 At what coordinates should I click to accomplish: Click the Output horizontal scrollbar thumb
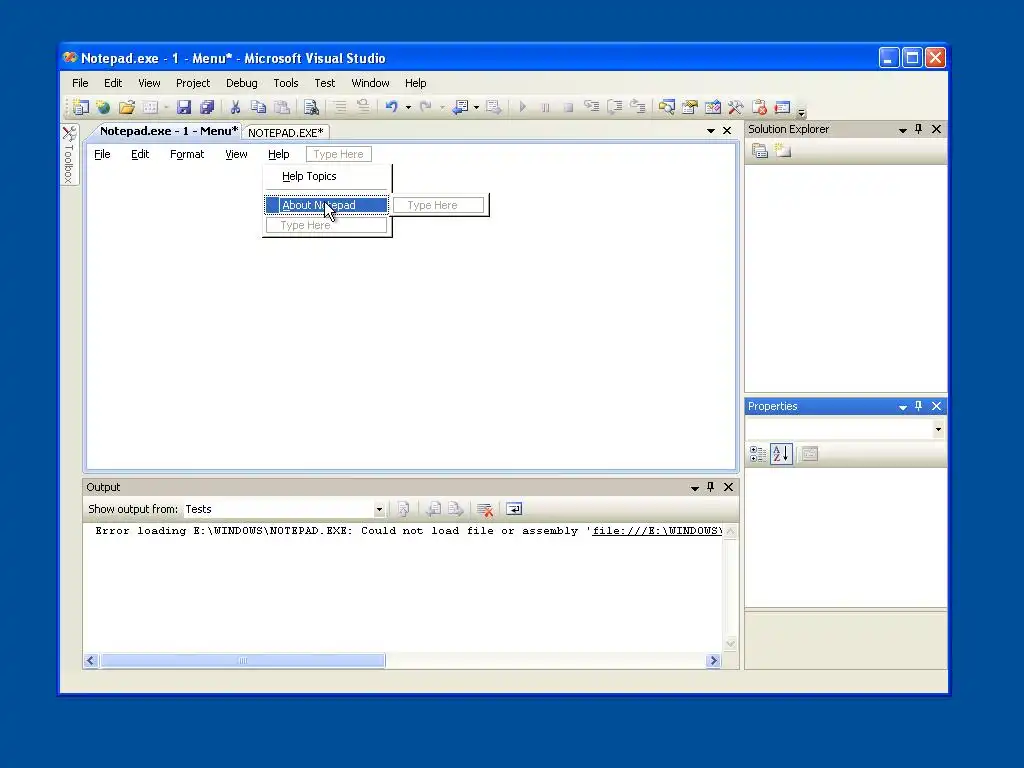click(x=242, y=660)
